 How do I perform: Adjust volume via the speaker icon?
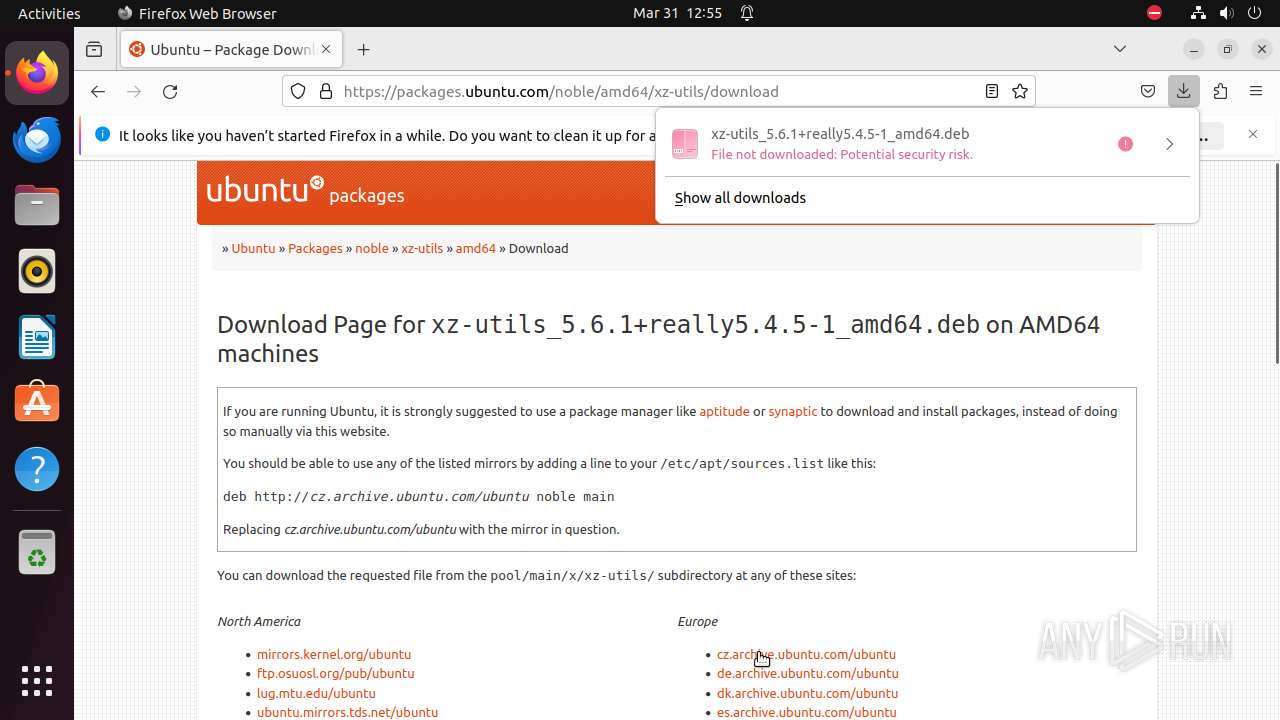(x=1227, y=13)
